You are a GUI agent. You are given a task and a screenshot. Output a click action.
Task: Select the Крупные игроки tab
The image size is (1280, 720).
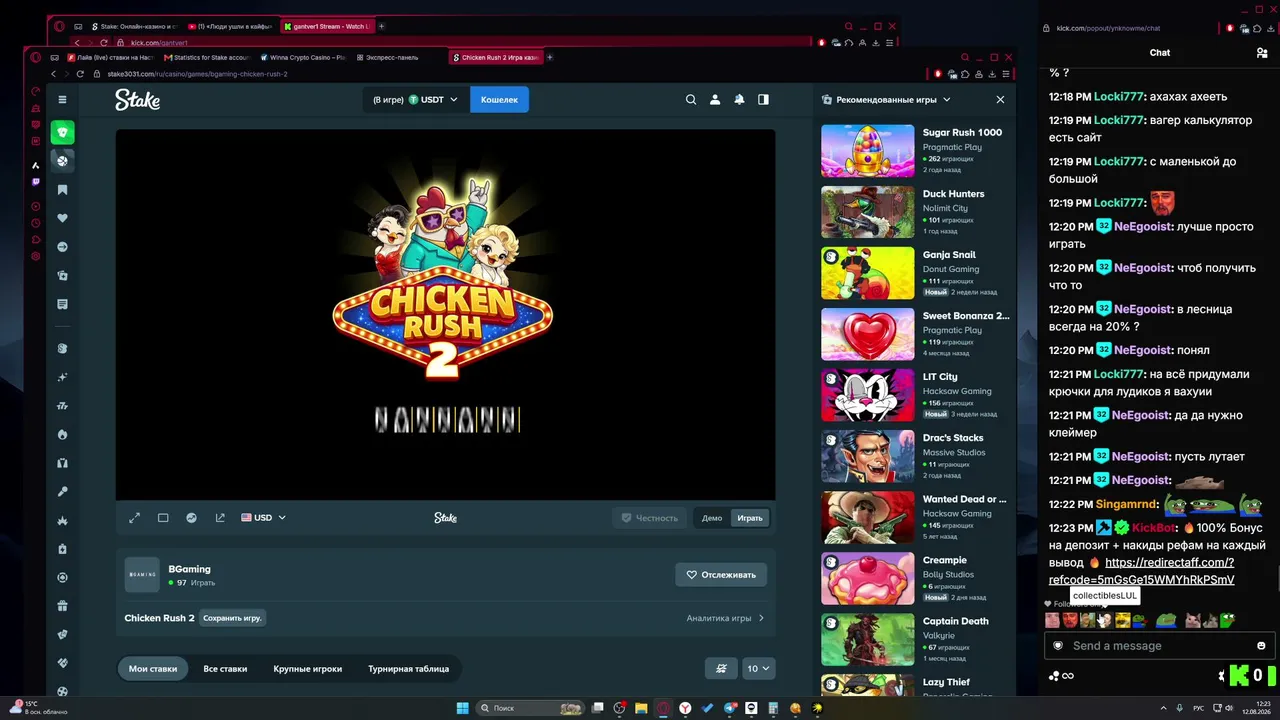(308, 669)
